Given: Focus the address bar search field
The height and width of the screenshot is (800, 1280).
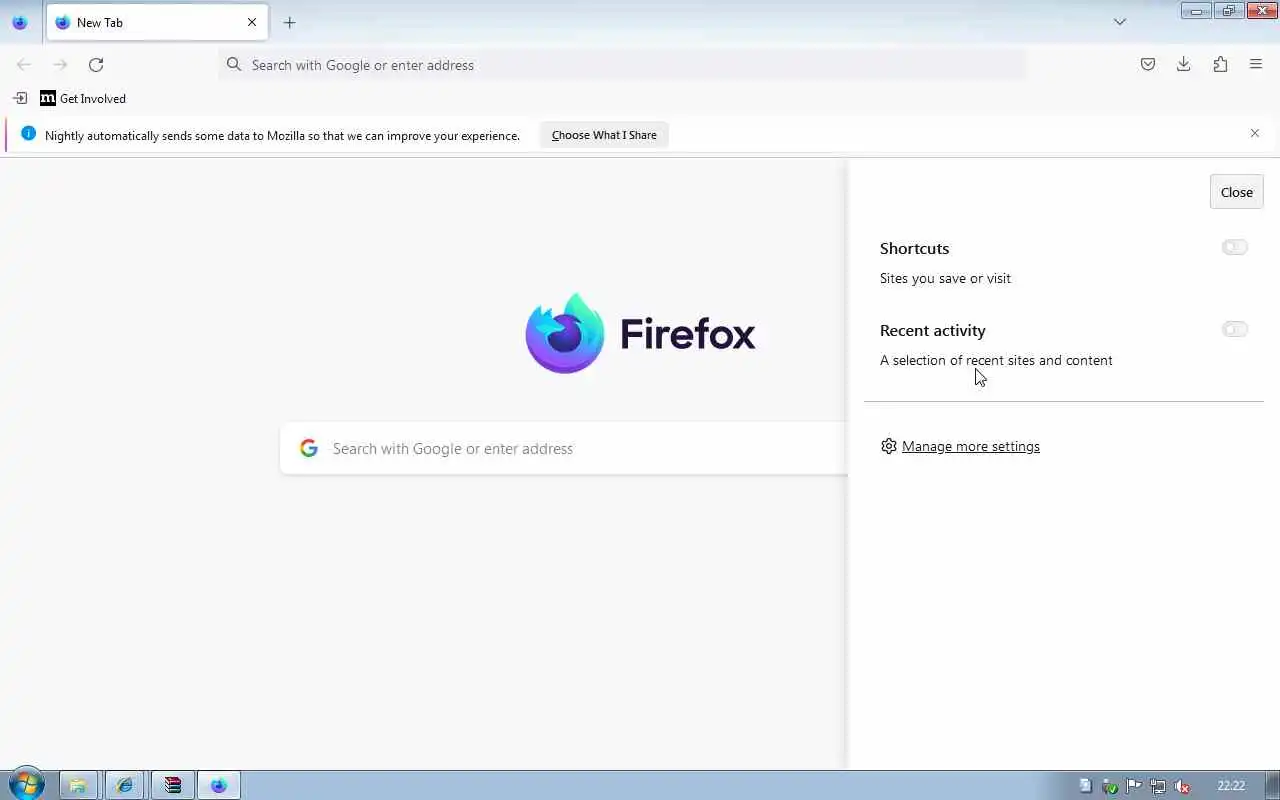Looking at the screenshot, I should point(622,65).
